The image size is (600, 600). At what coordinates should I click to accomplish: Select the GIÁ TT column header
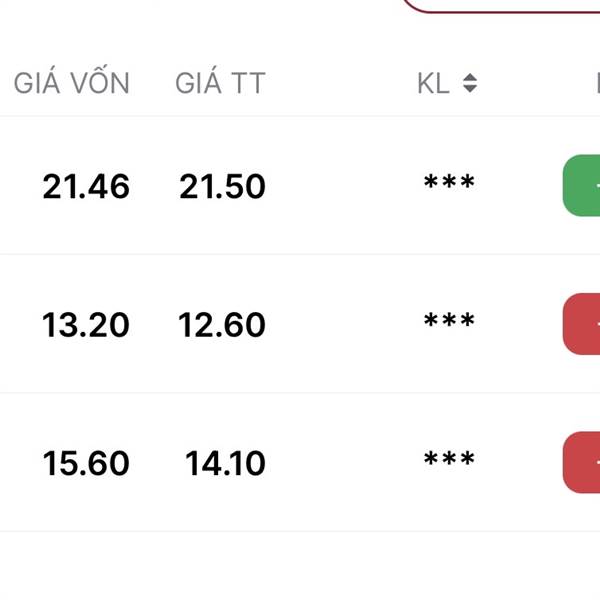[x=220, y=81]
